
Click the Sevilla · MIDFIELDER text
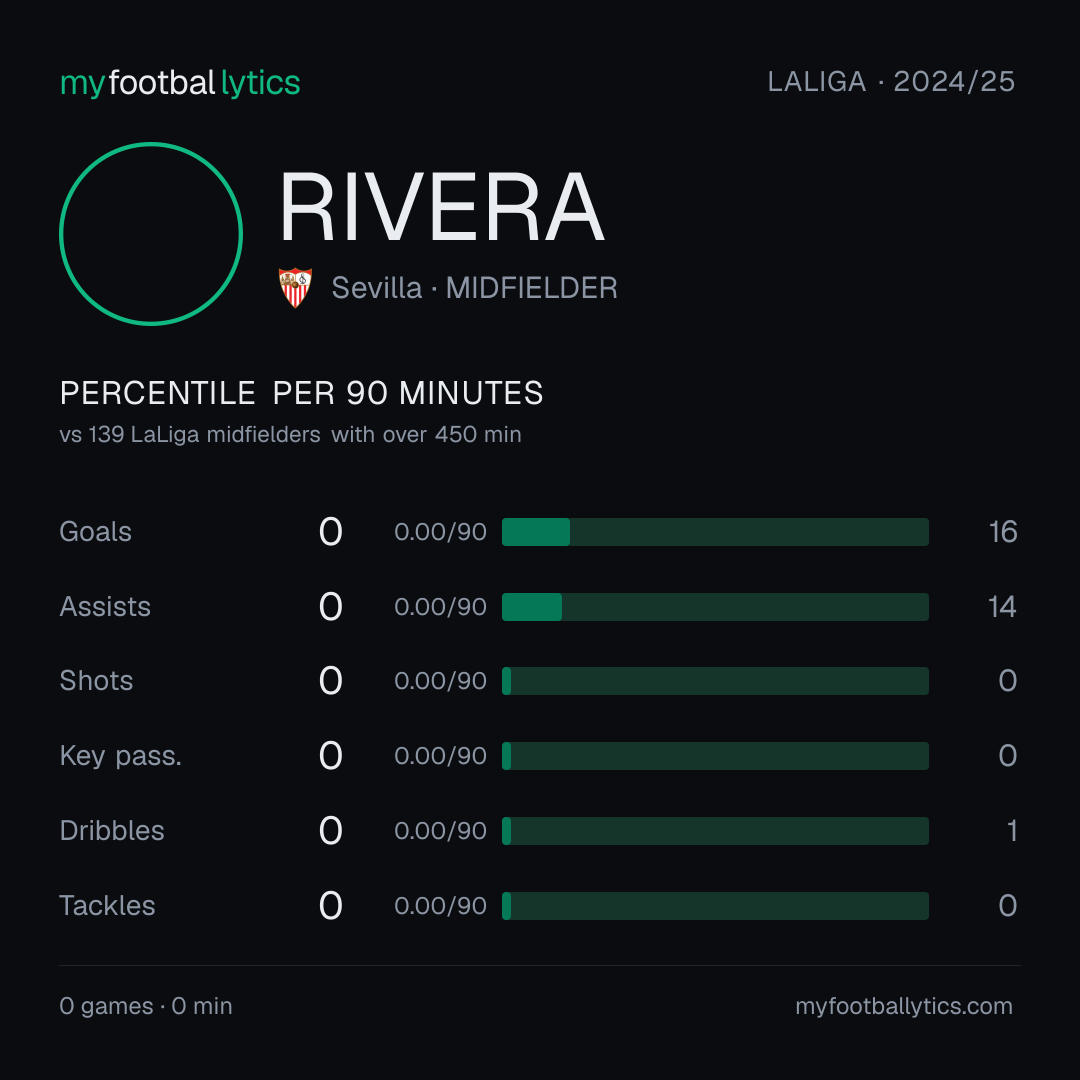pos(475,288)
